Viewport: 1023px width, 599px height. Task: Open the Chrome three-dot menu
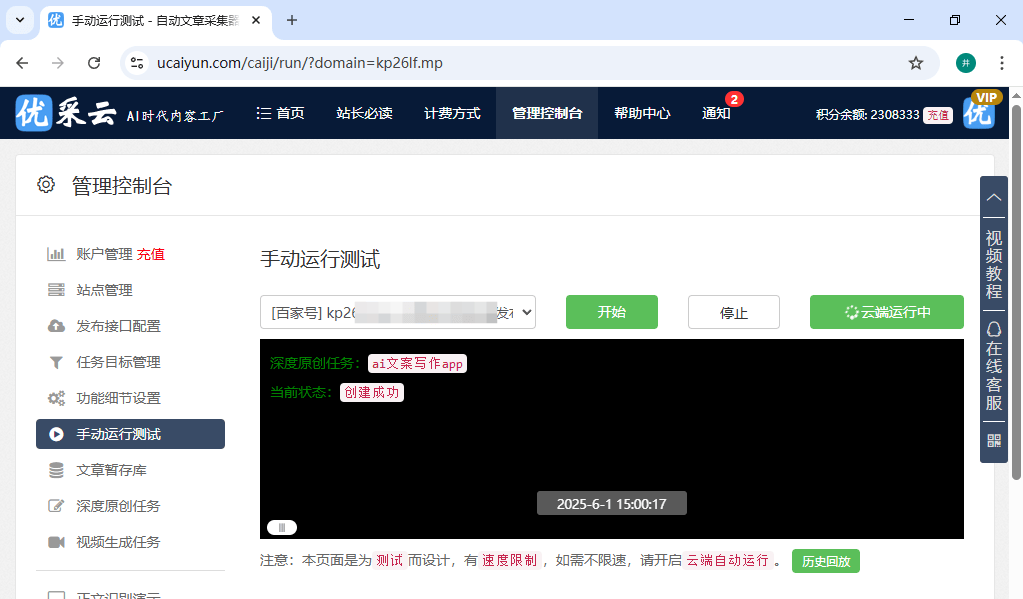(x=1001, y=62)
